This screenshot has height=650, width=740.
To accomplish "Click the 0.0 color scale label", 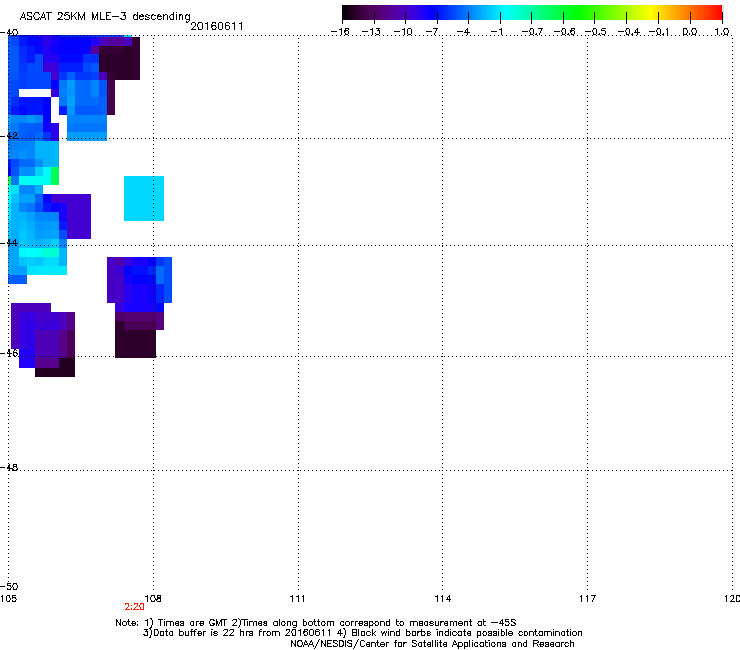I will (690, 32).
